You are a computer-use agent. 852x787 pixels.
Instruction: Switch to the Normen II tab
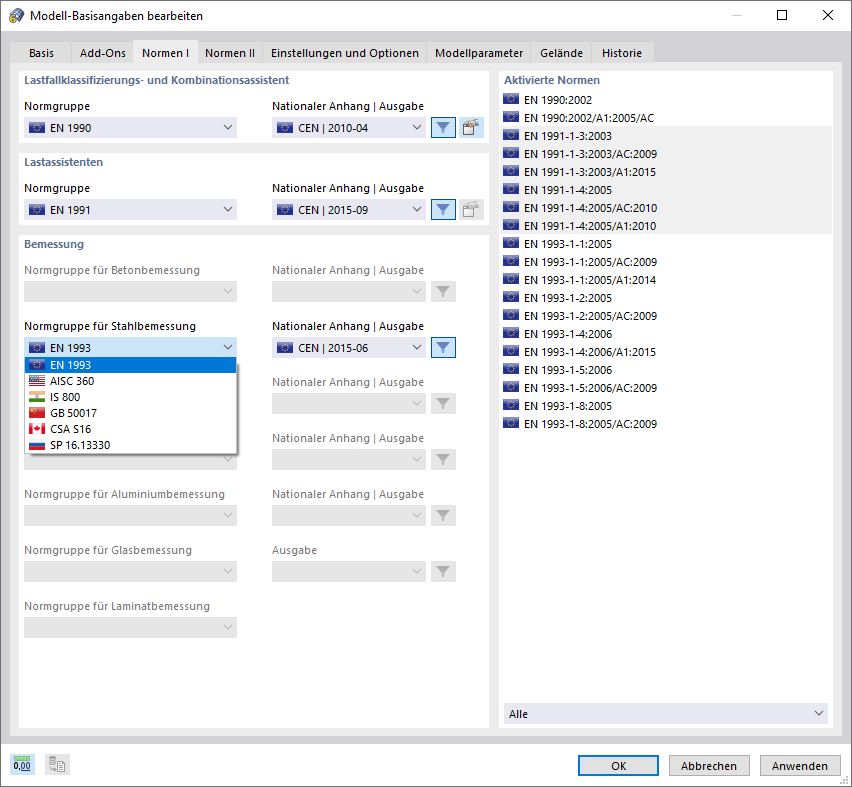pos(230,53)
